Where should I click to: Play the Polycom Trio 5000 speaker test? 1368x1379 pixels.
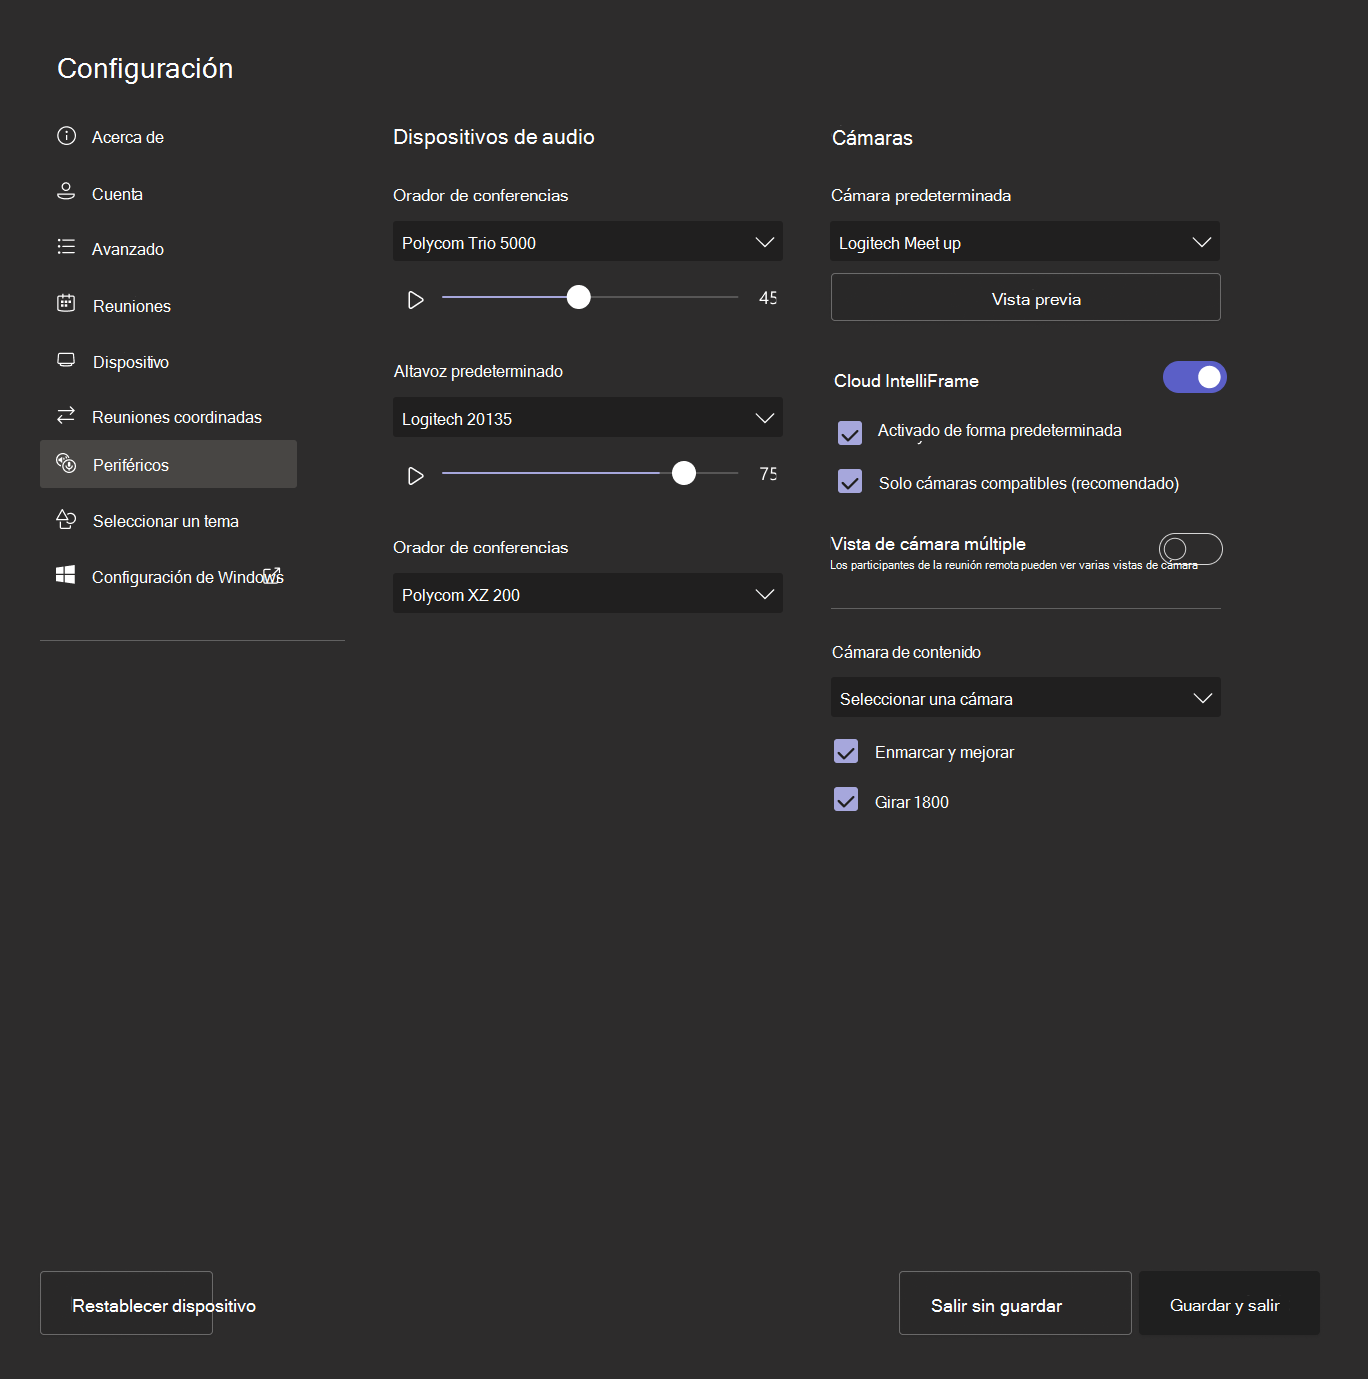click(416, 298)
